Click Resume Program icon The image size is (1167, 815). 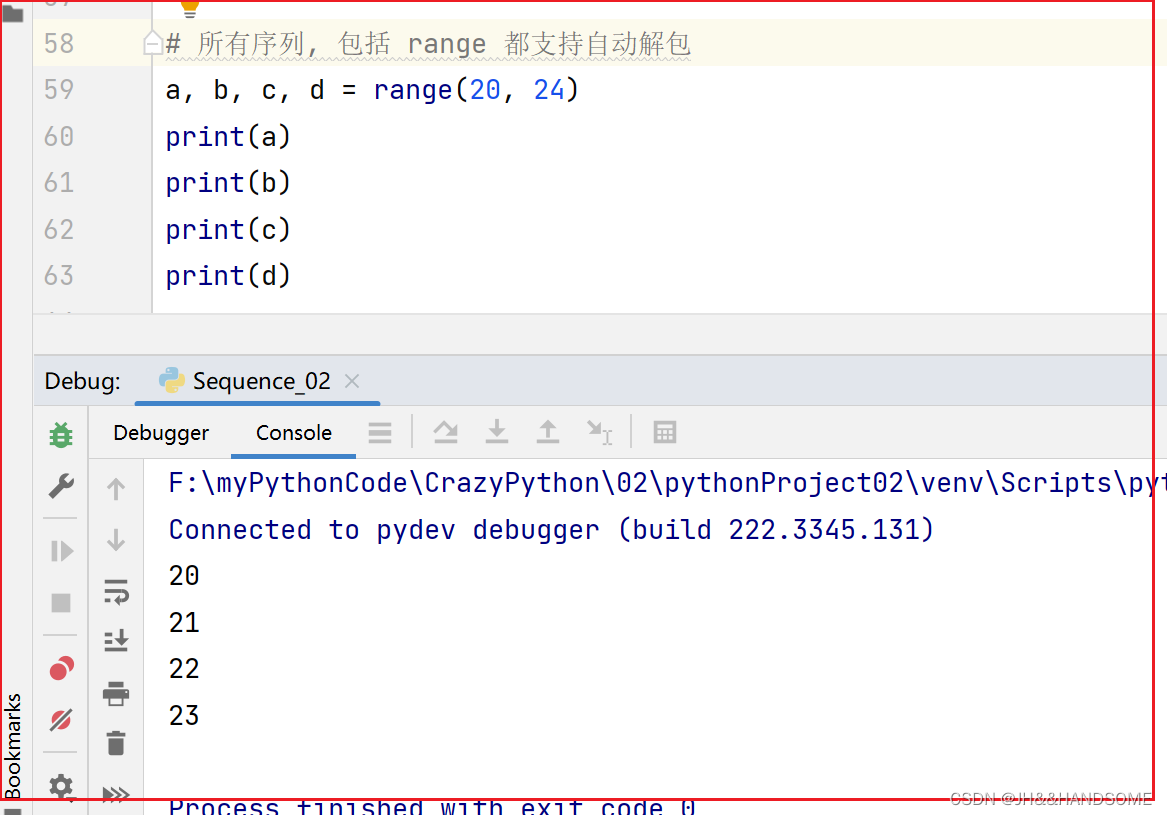pyautogui.click(x=62, y=551)
